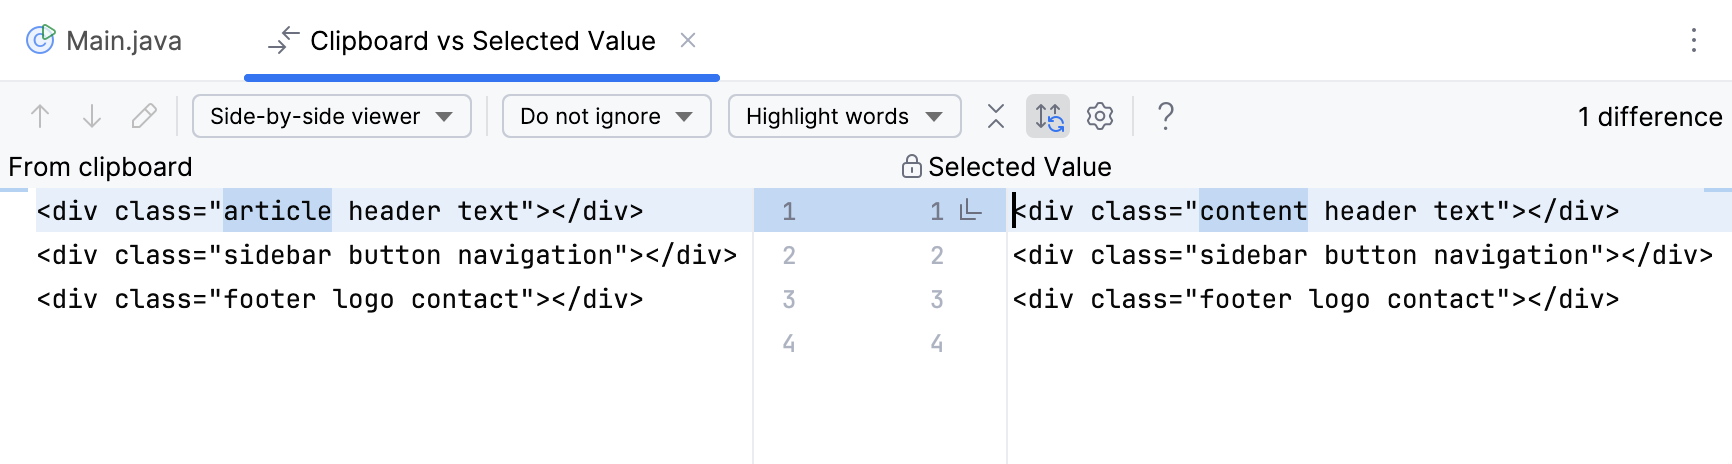Close the Clipboard vs Selected Value tab
The image size is (1732, 464).
pyautogui.click(x=688, y=40)
